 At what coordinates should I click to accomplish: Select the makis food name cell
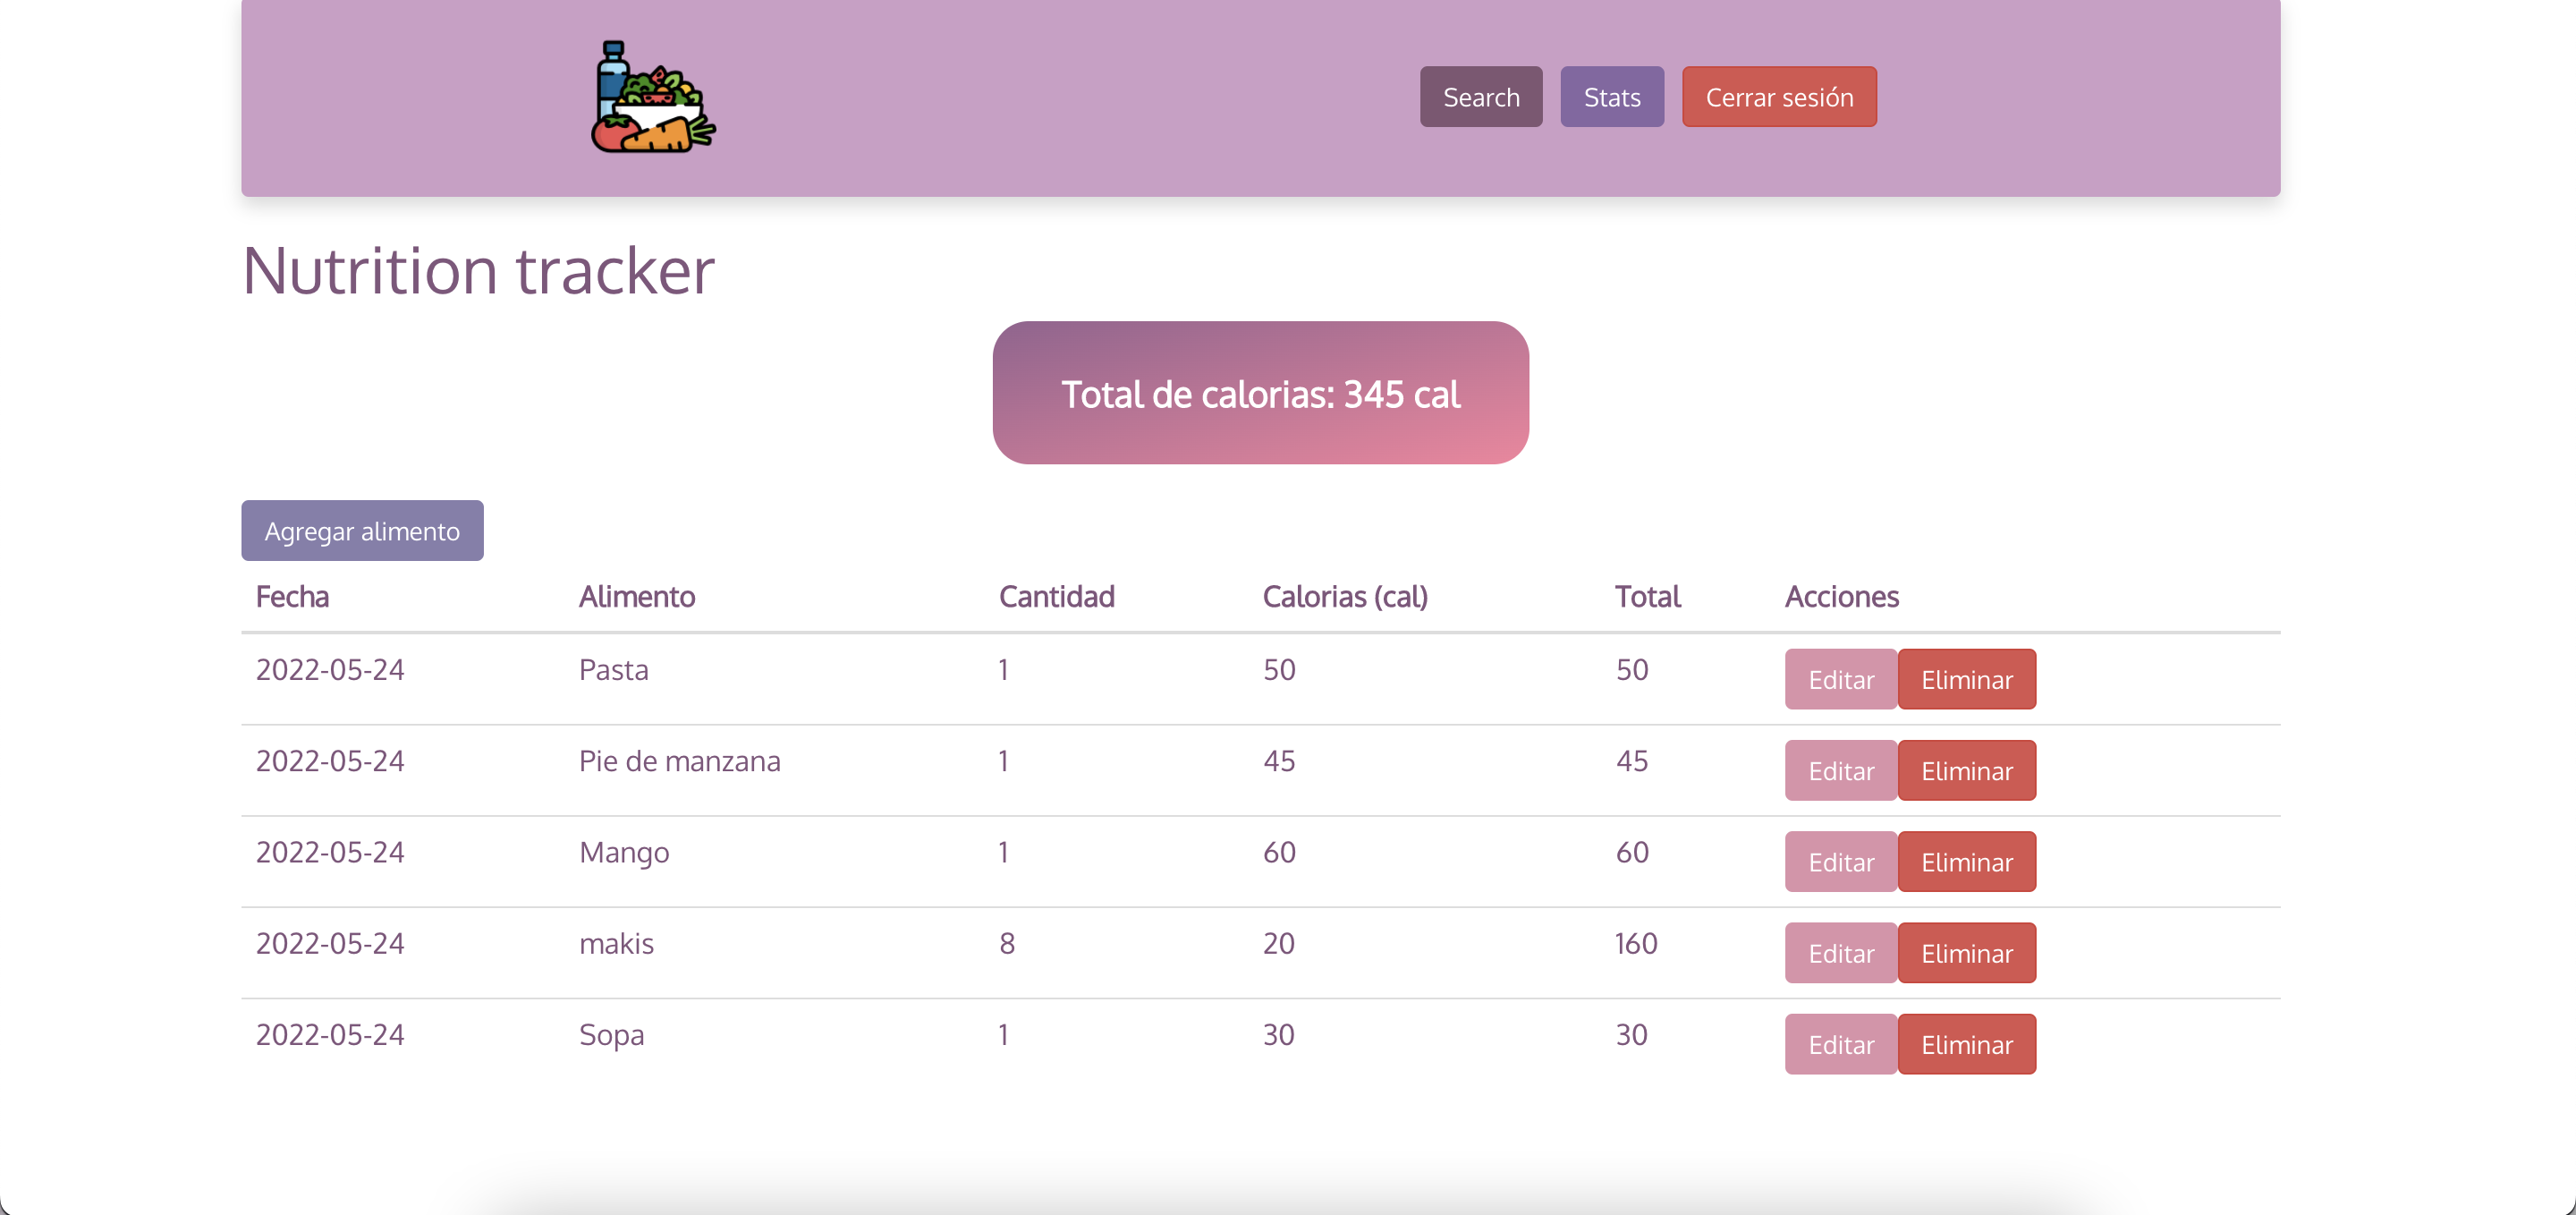tap(616, 944)
